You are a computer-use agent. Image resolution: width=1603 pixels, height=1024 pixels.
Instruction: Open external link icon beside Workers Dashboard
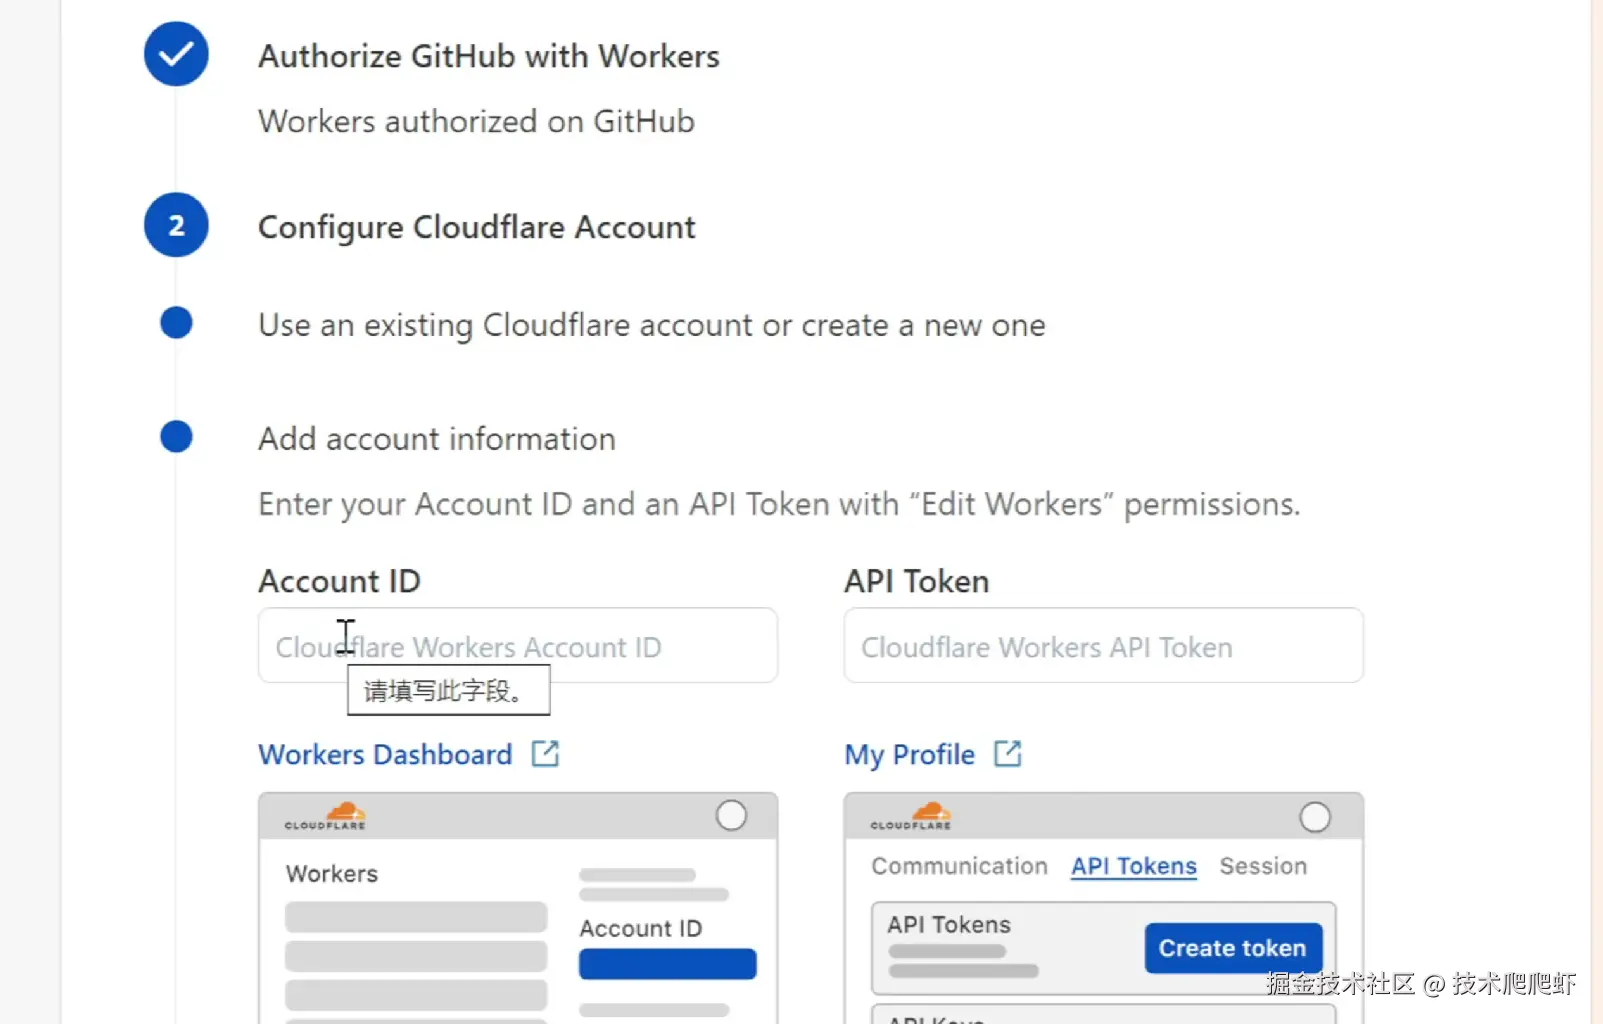point(545,753)
